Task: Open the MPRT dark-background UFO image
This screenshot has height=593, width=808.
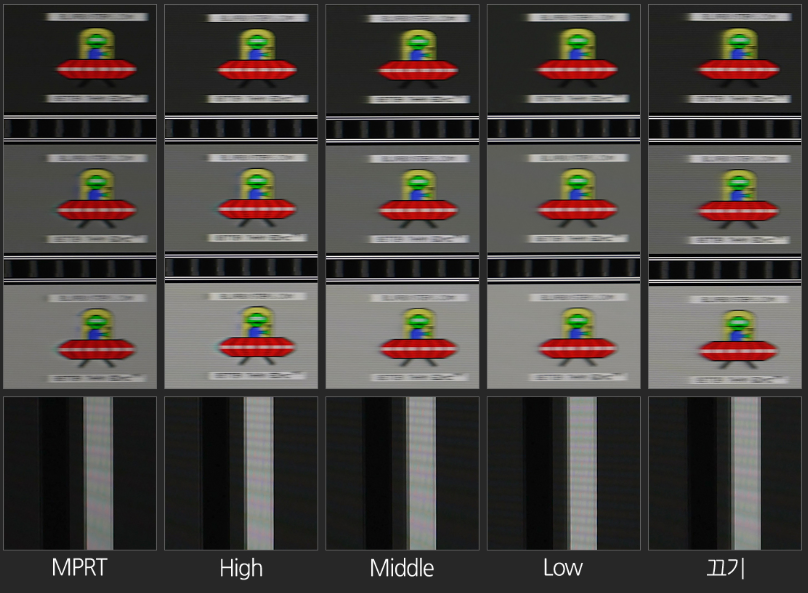Action: pyautogui.click(x=80, y=59)
